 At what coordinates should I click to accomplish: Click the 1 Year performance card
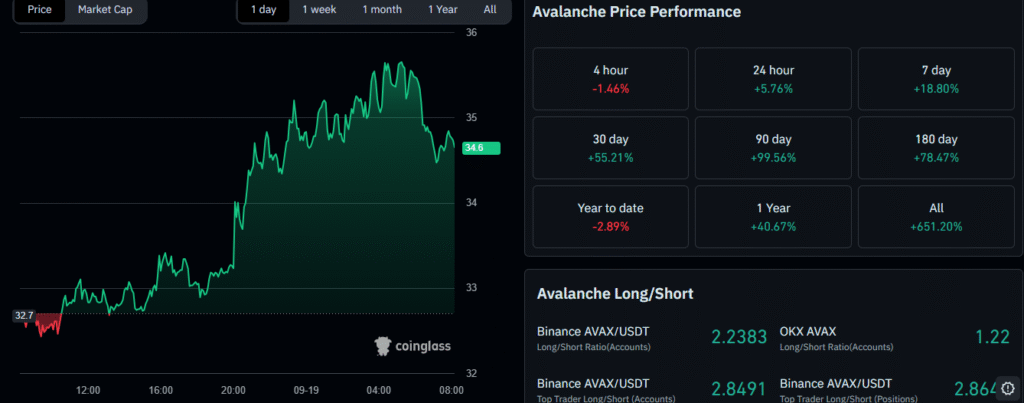(x=773, y=217)
